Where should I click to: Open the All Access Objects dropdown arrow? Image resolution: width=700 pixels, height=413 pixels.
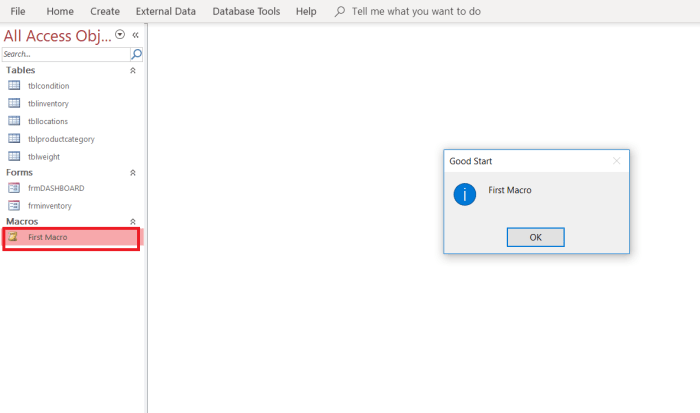[x=120, y=34]
